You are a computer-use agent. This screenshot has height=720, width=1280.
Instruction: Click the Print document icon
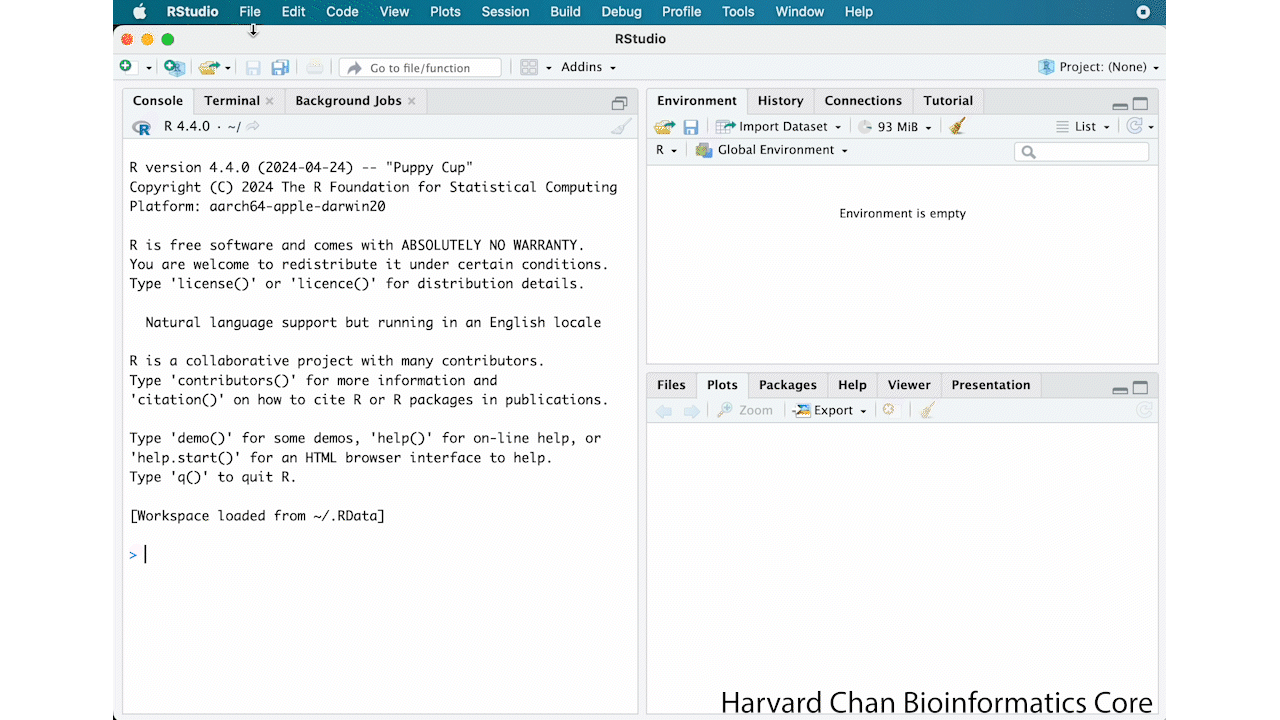315,67
